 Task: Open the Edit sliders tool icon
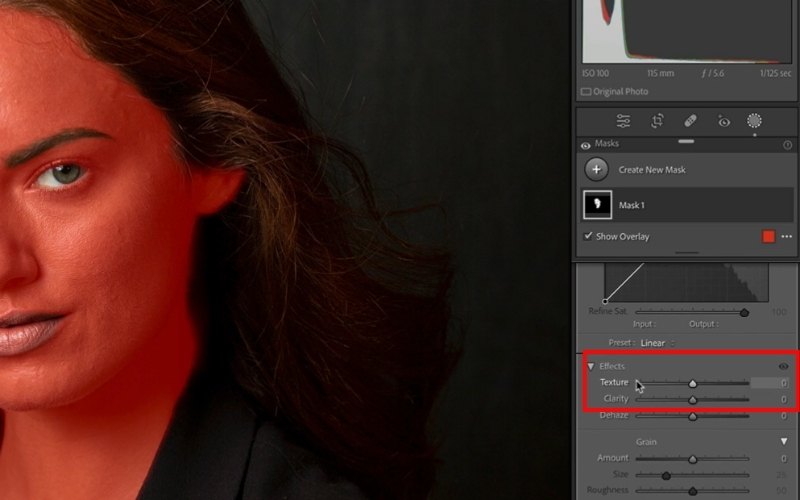(x=623, y=121)
